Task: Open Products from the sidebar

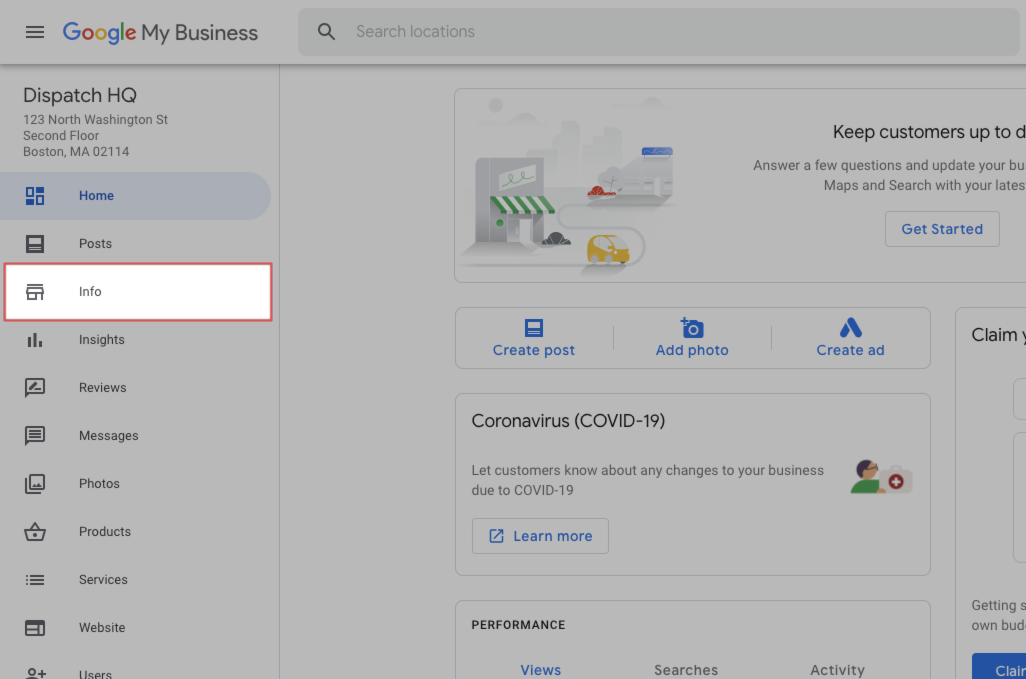Action: [x=135, y=532]
